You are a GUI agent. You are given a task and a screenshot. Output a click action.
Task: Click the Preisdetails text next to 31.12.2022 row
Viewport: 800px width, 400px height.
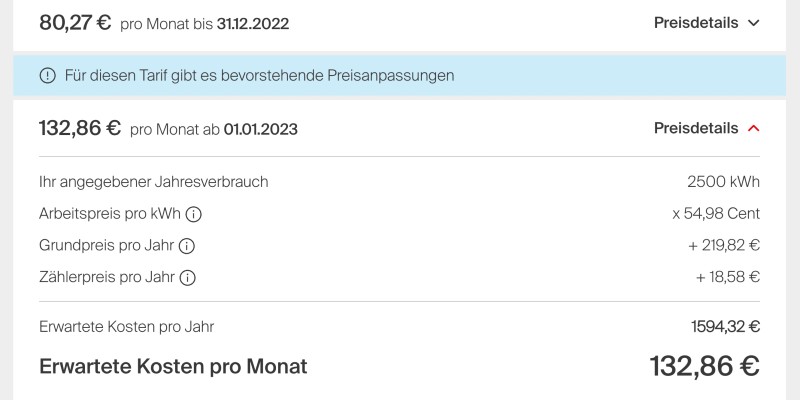[x=696, y=23]
